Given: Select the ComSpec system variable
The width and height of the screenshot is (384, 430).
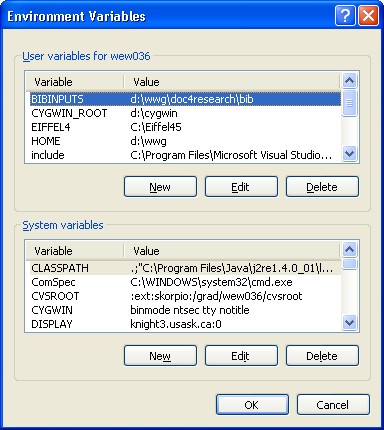Looking at the screenshot, I should pos(185,282).
